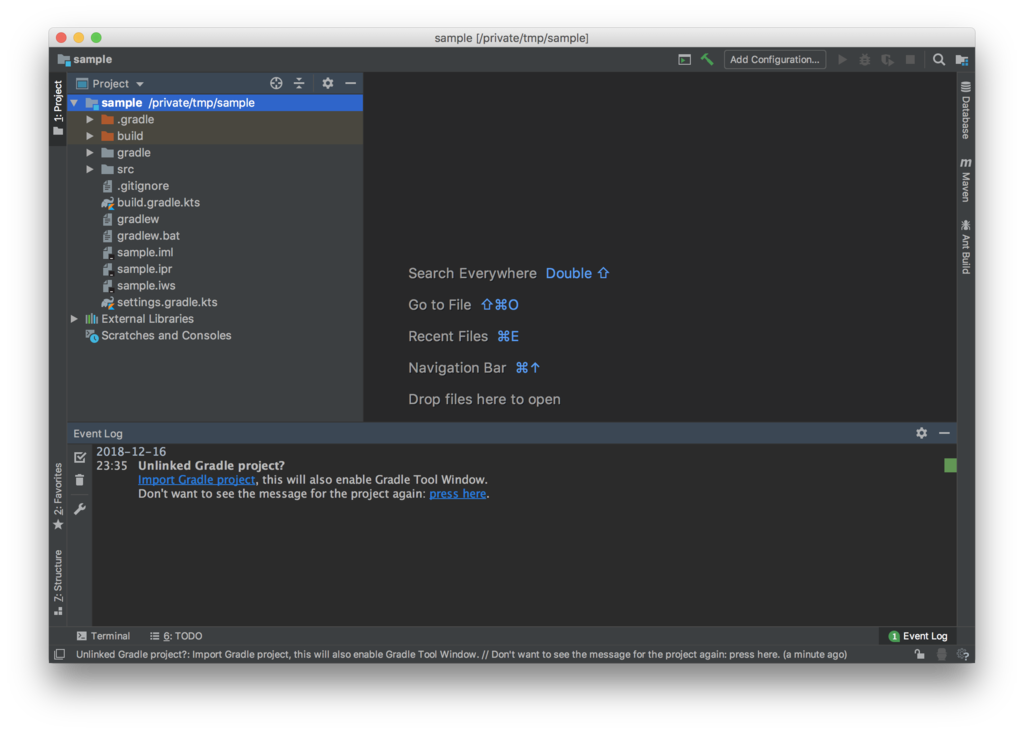
Task: Open Event Log settings gear
Action: [x=921, y=433]
